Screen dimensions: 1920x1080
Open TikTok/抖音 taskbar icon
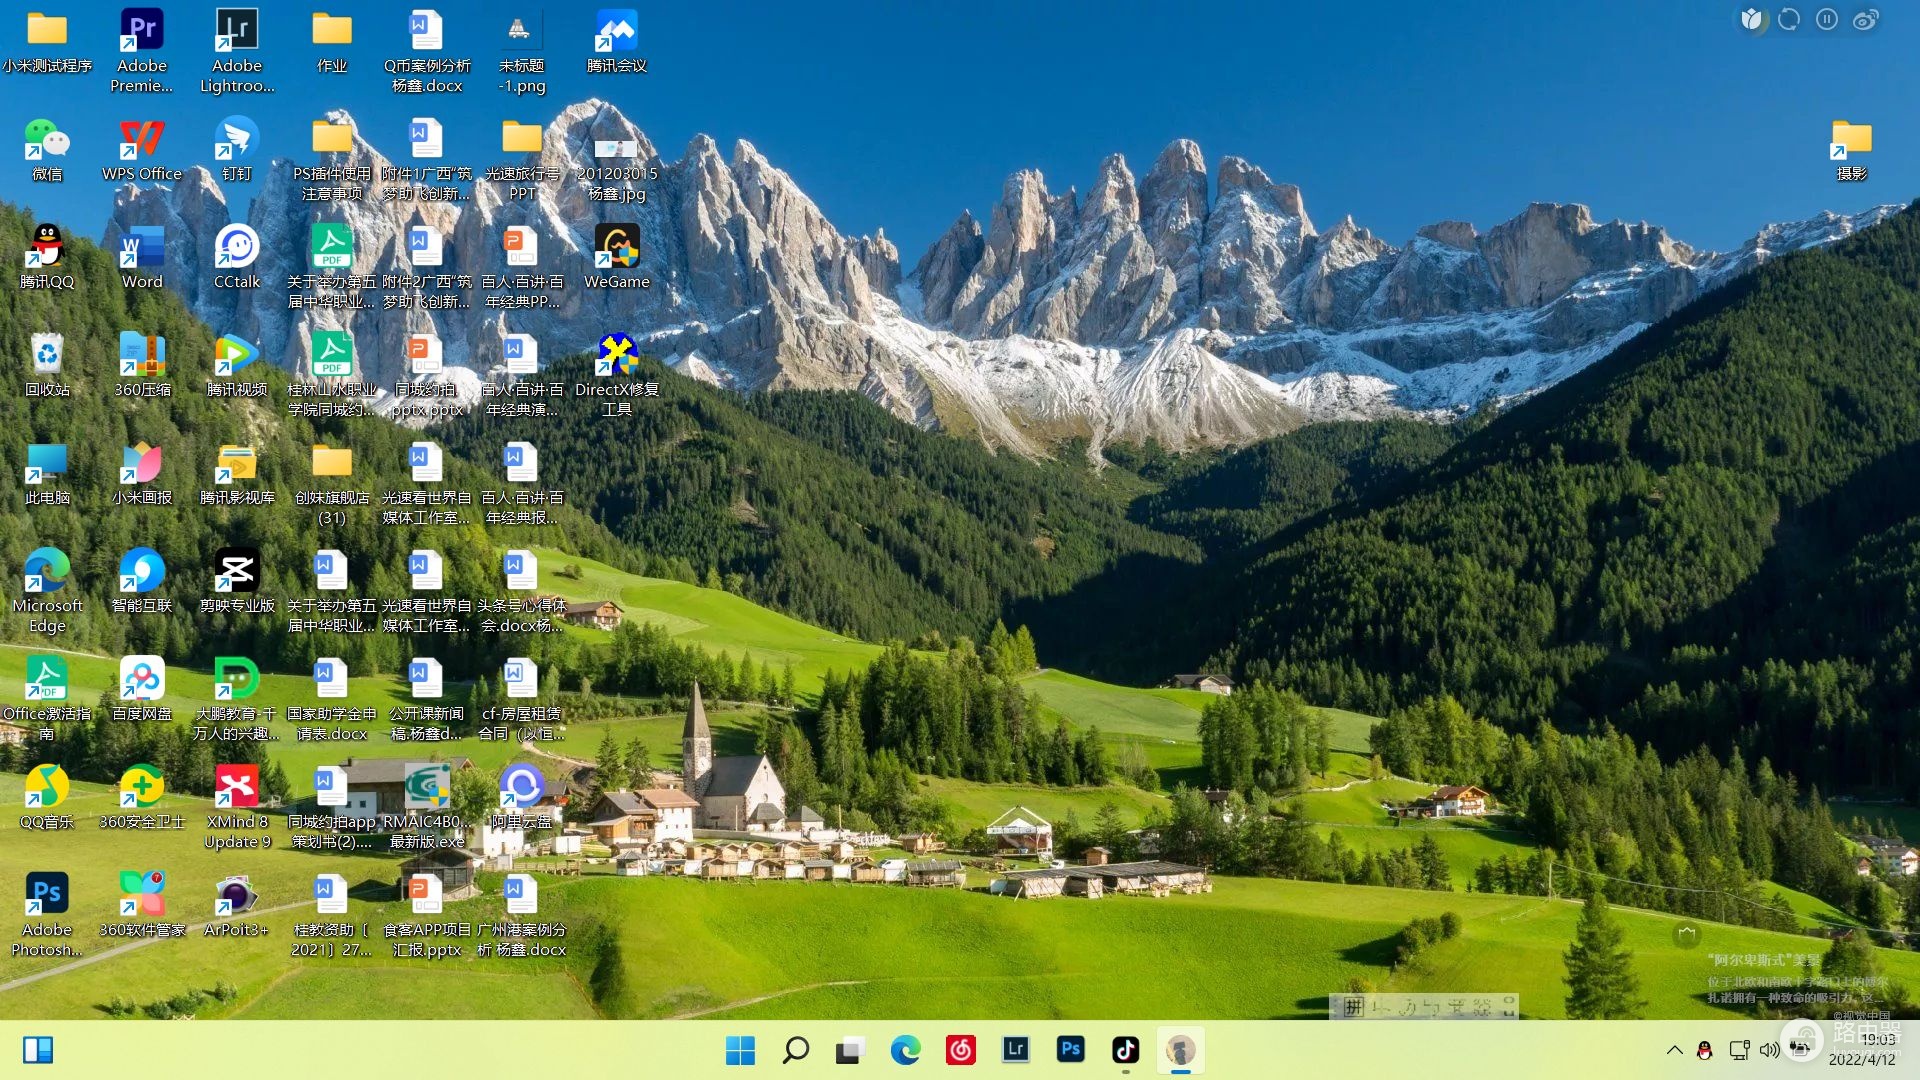[1125, 1050]
